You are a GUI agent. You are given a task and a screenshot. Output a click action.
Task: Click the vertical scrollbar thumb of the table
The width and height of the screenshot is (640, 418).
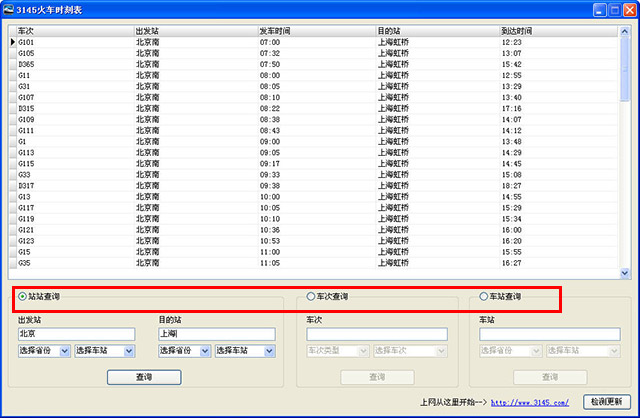tap(624, 69)
